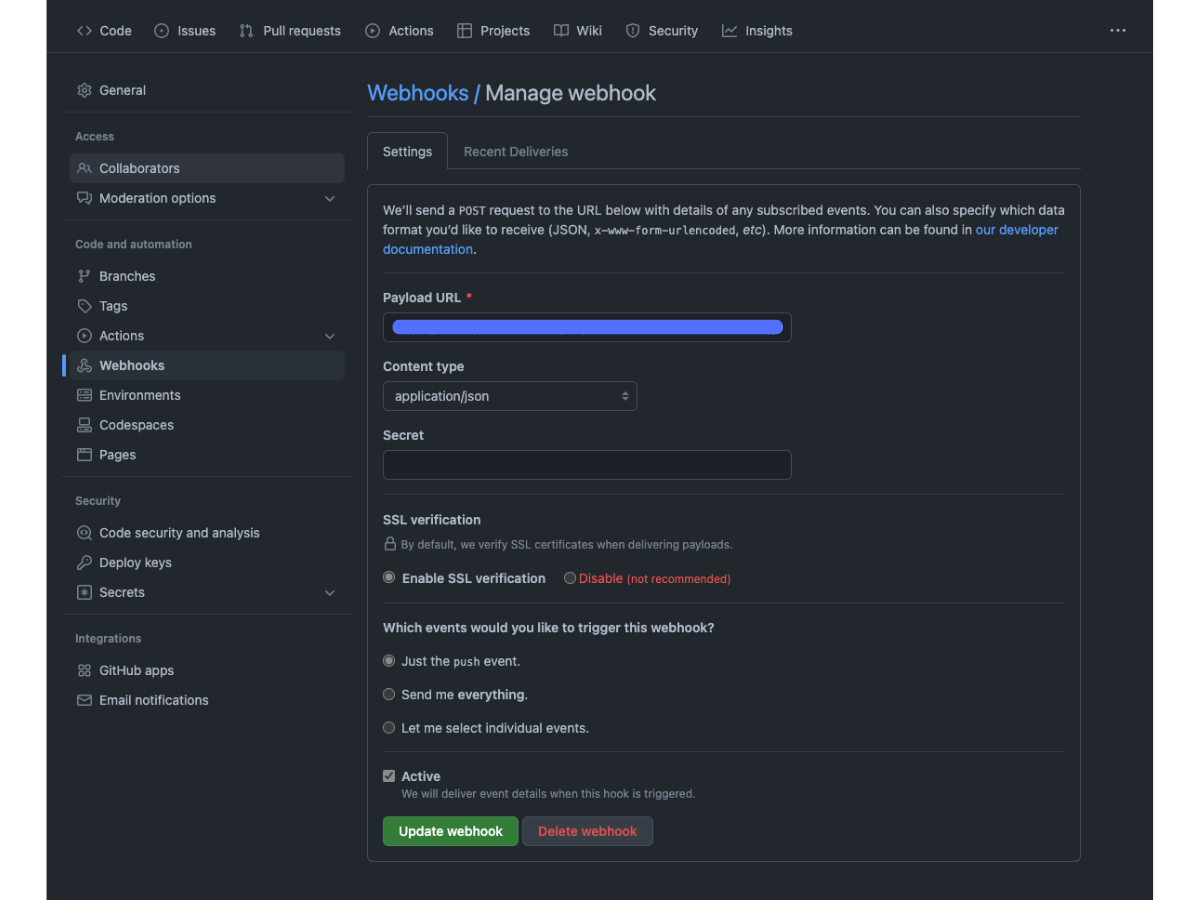
Task: Open GitHub apps via its sidebar icon
Action: 85,670
